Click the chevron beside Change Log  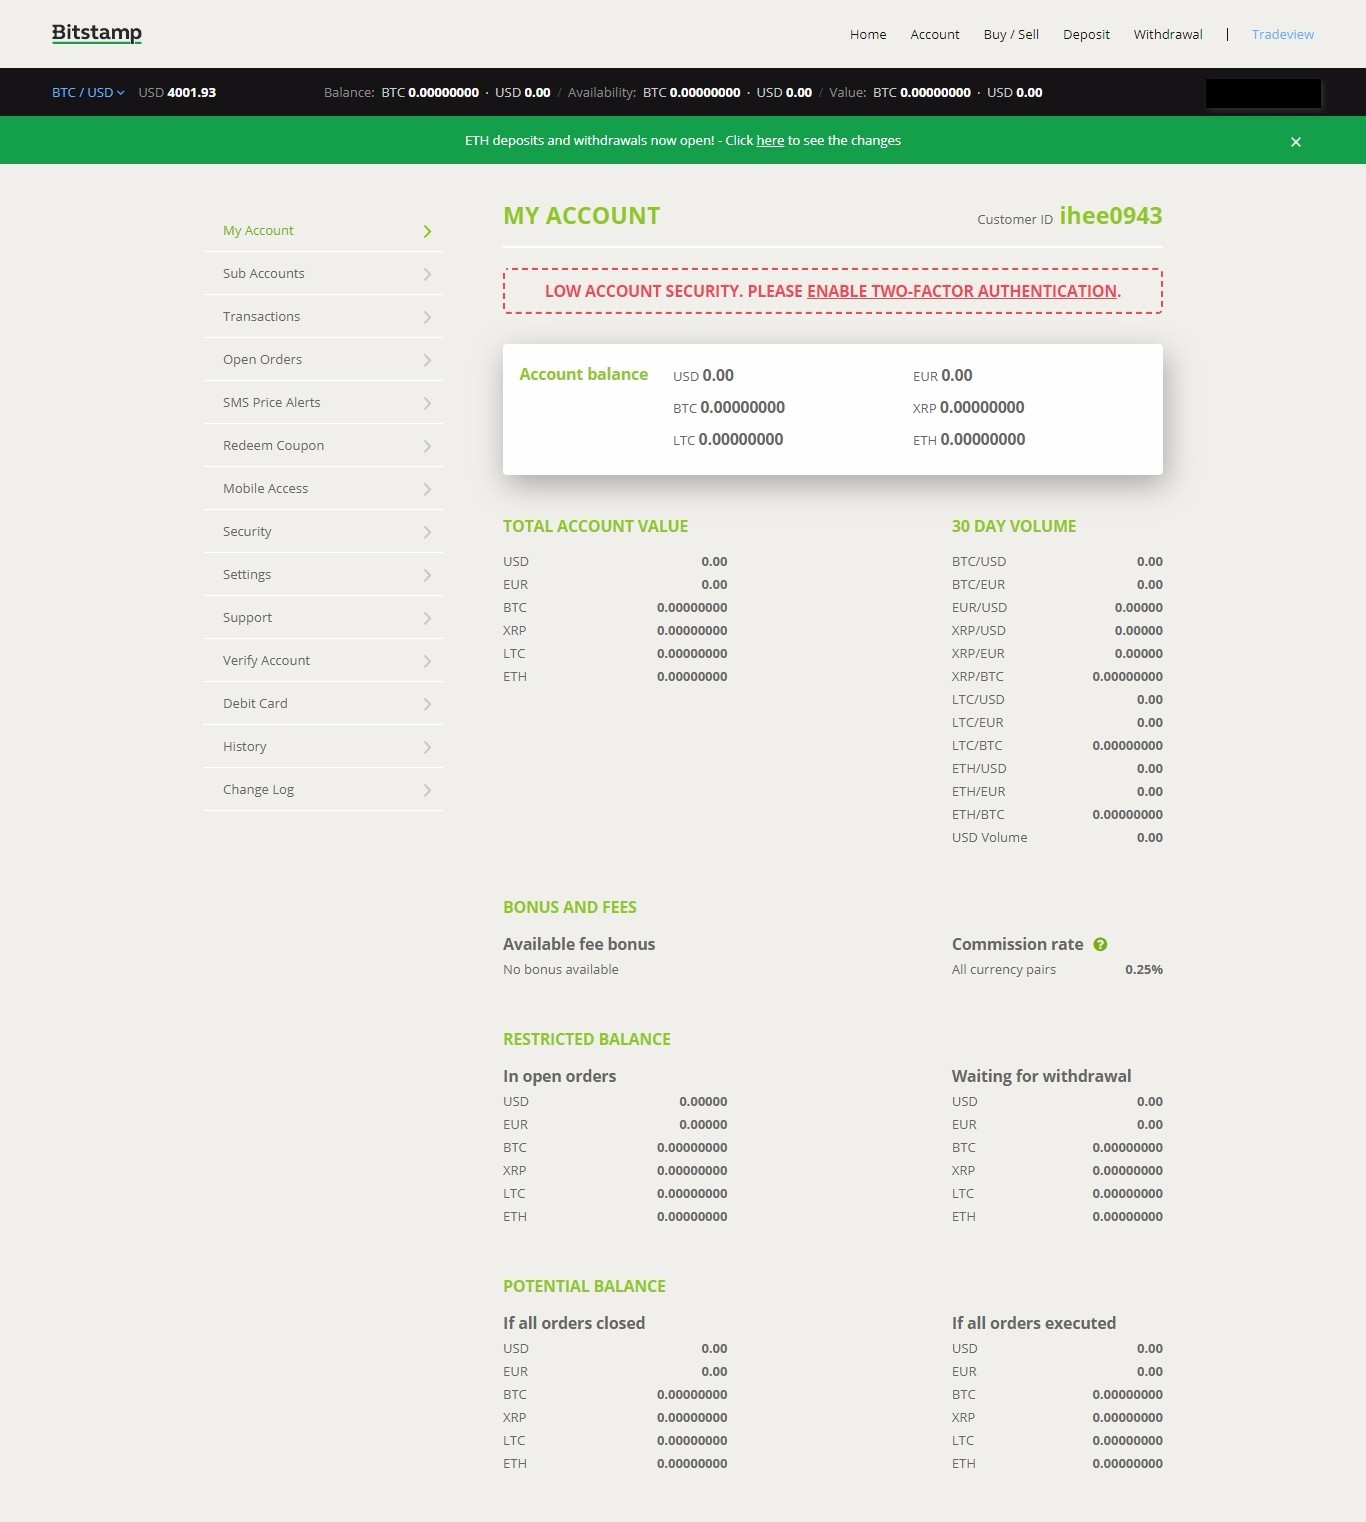[x=427, y=790]
